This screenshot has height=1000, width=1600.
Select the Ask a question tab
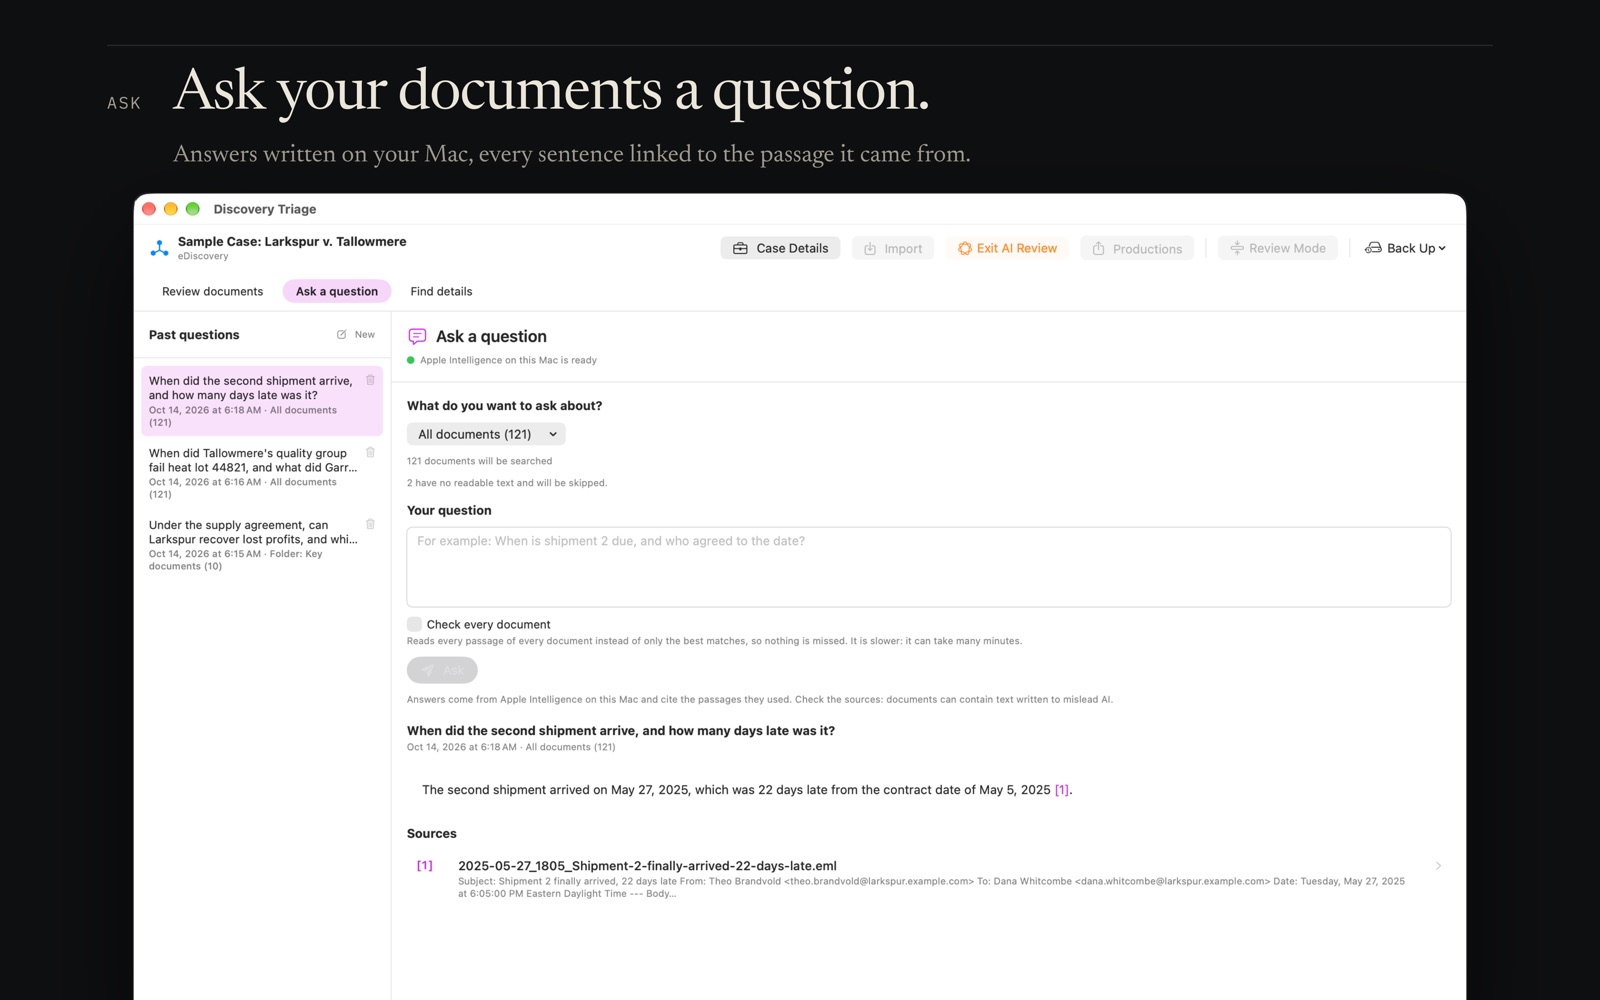[337, 291]
